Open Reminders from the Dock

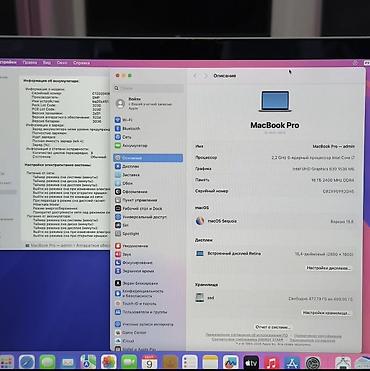(190, 362)
